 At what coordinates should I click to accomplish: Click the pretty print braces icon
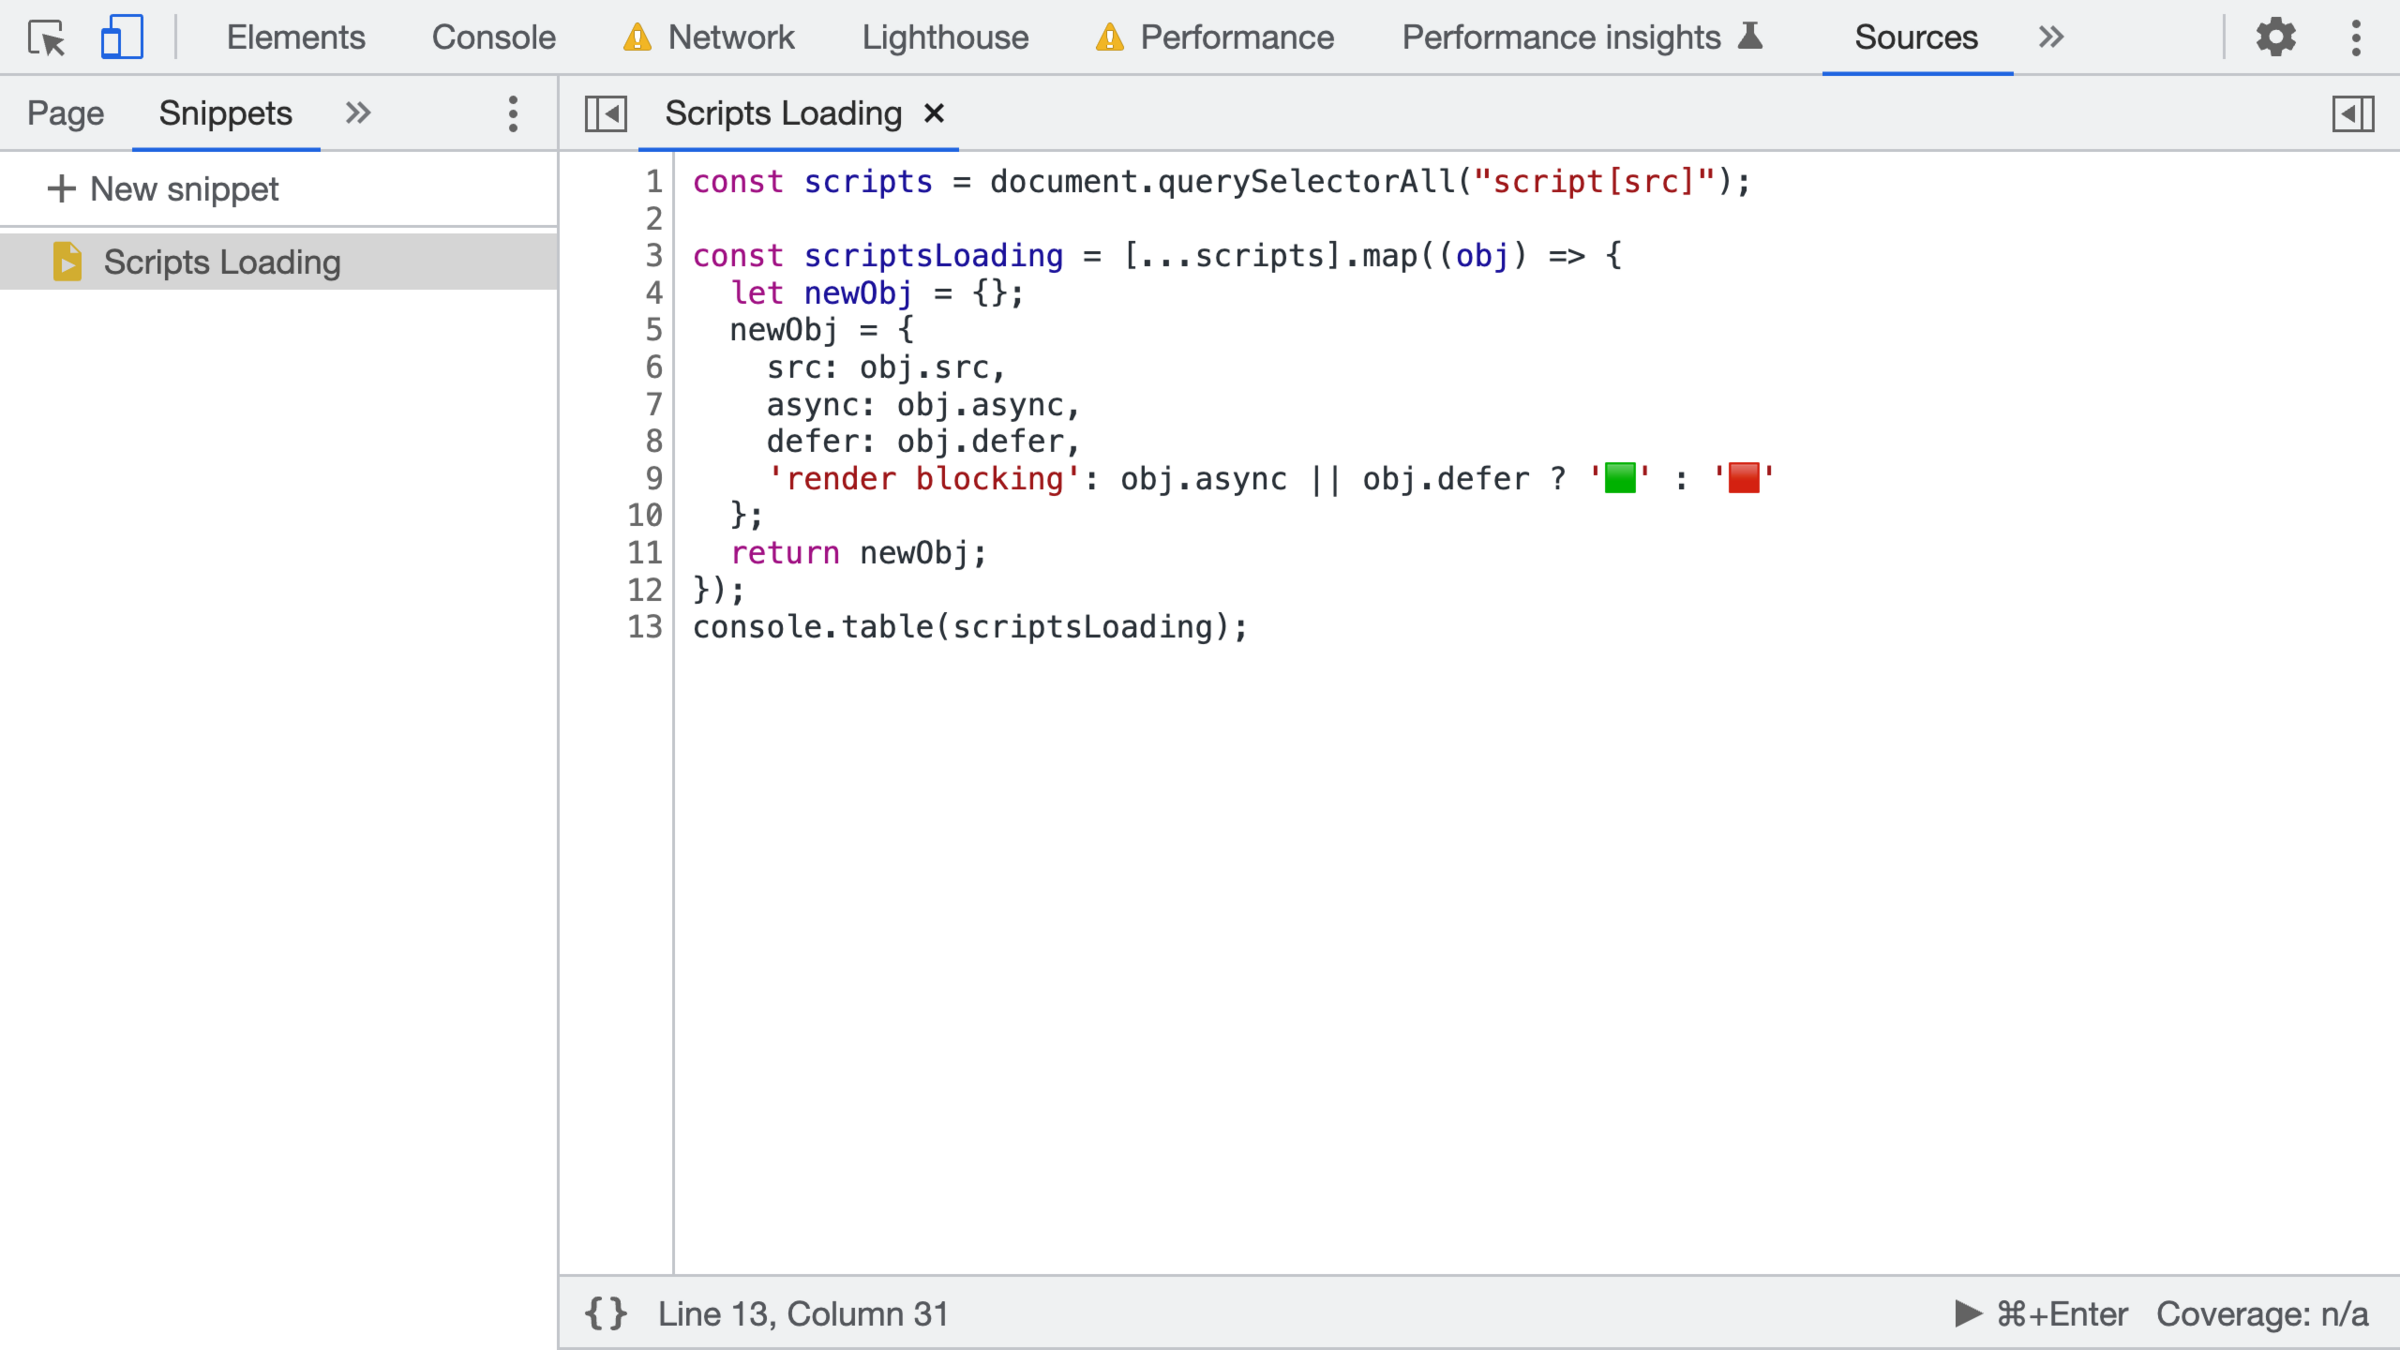[606, 1313]
